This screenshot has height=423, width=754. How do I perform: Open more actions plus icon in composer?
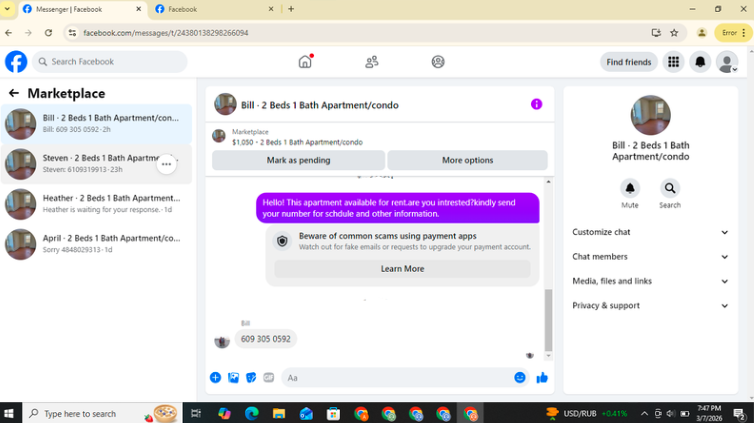coord(215,378)
